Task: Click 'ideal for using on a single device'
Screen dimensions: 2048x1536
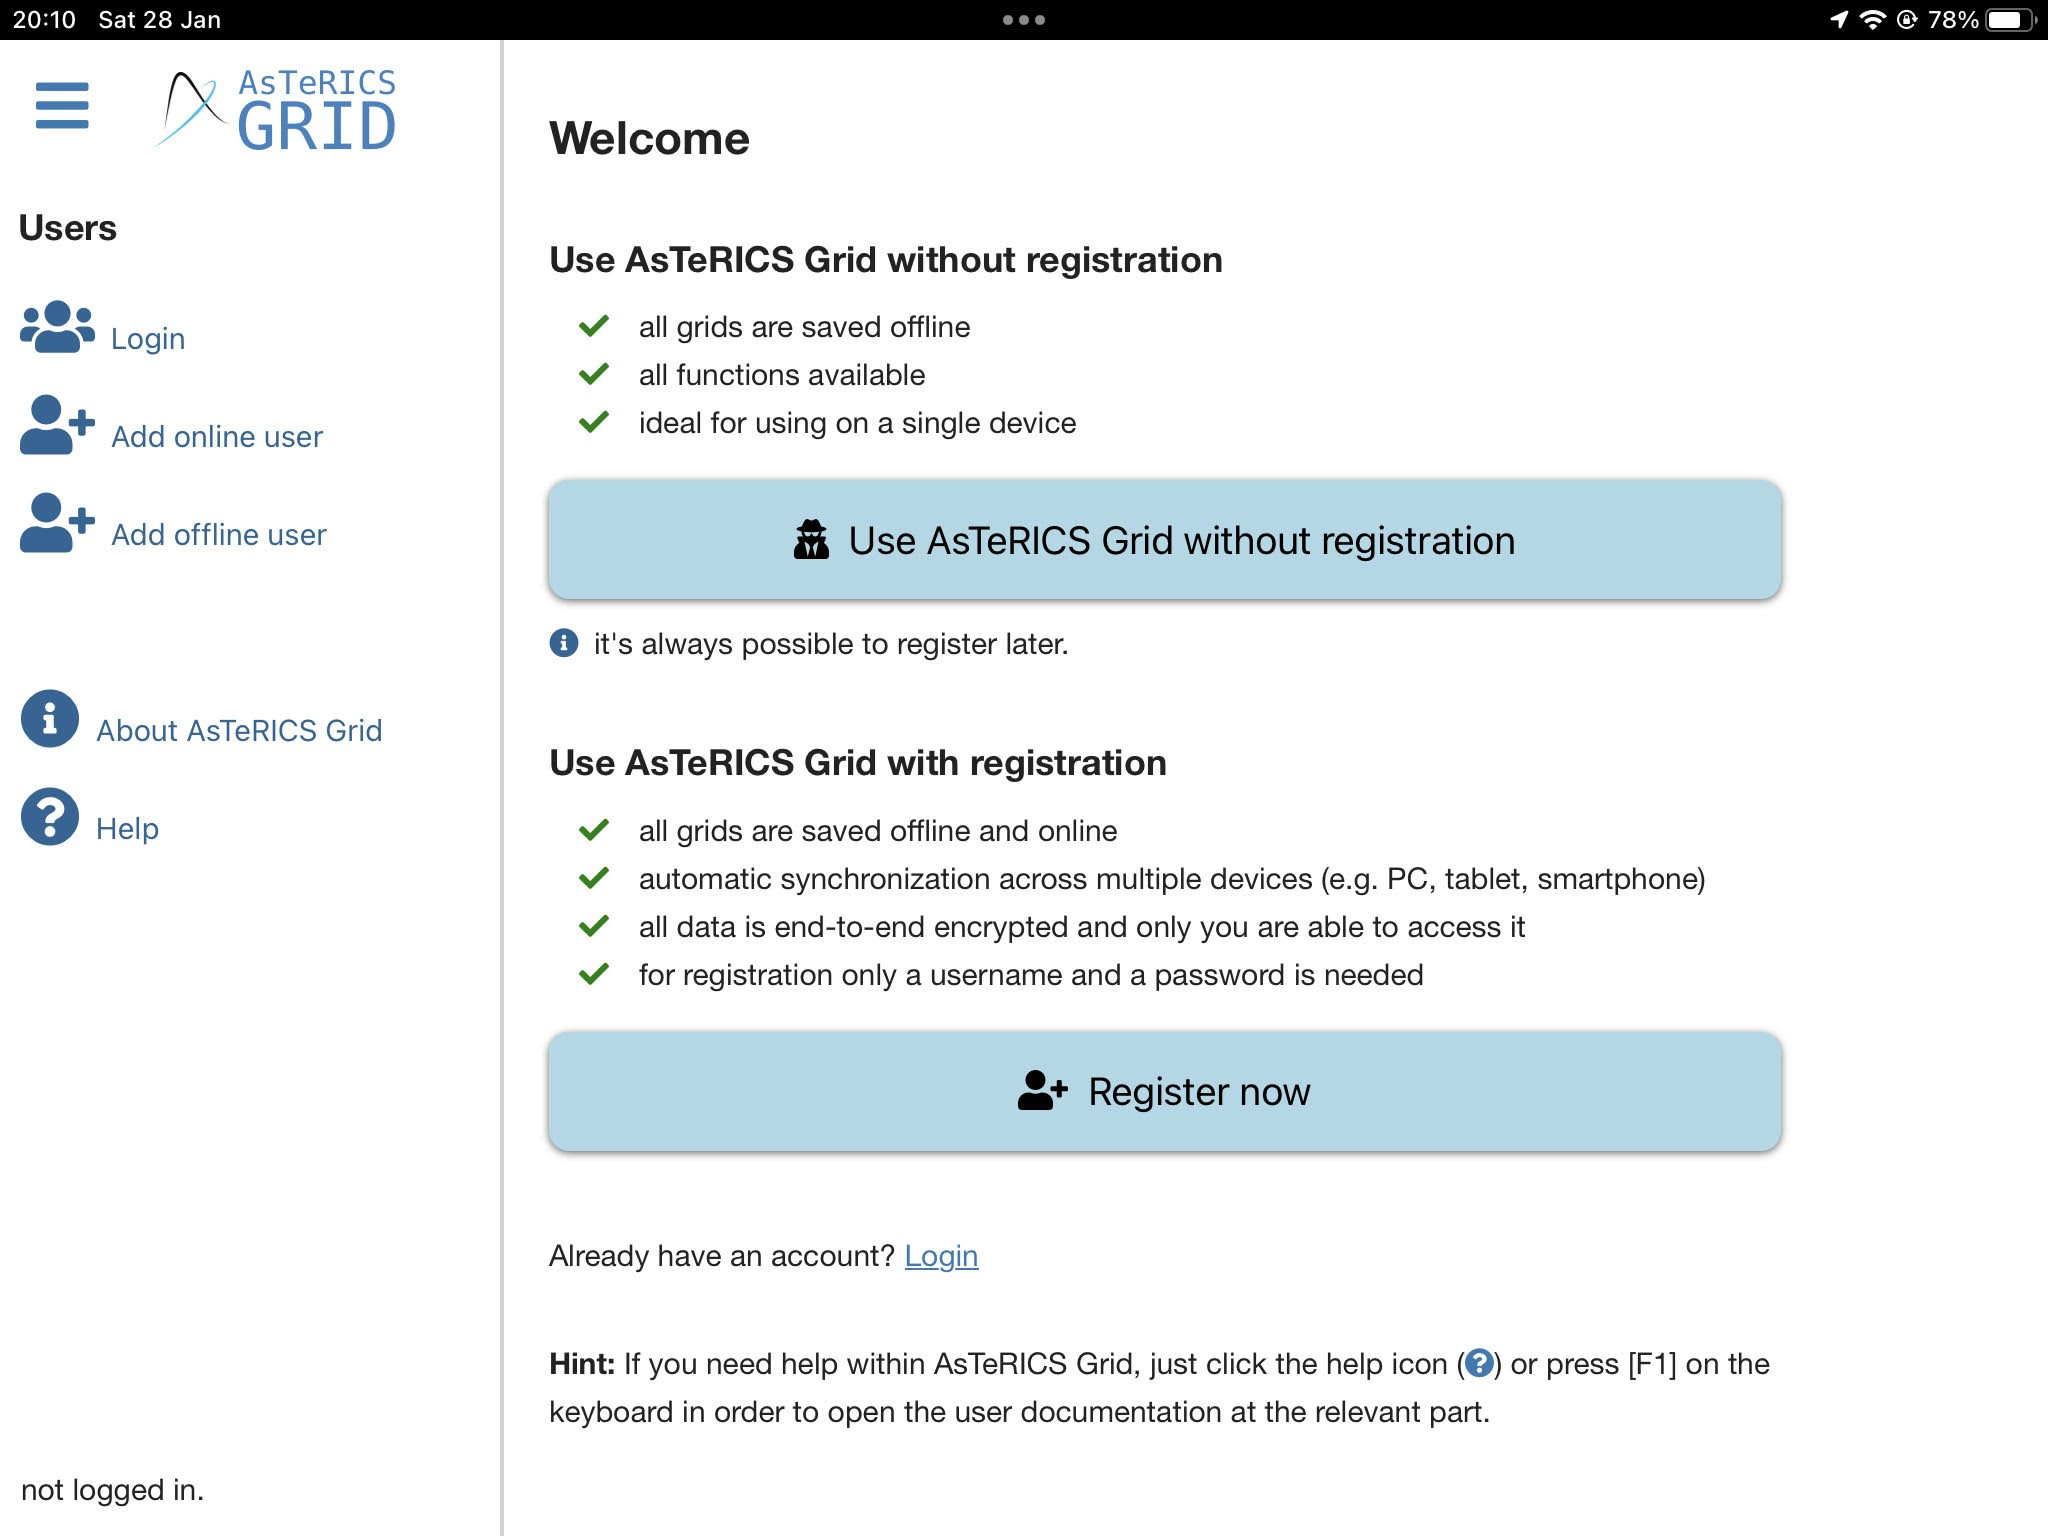Action: [857, 423]
